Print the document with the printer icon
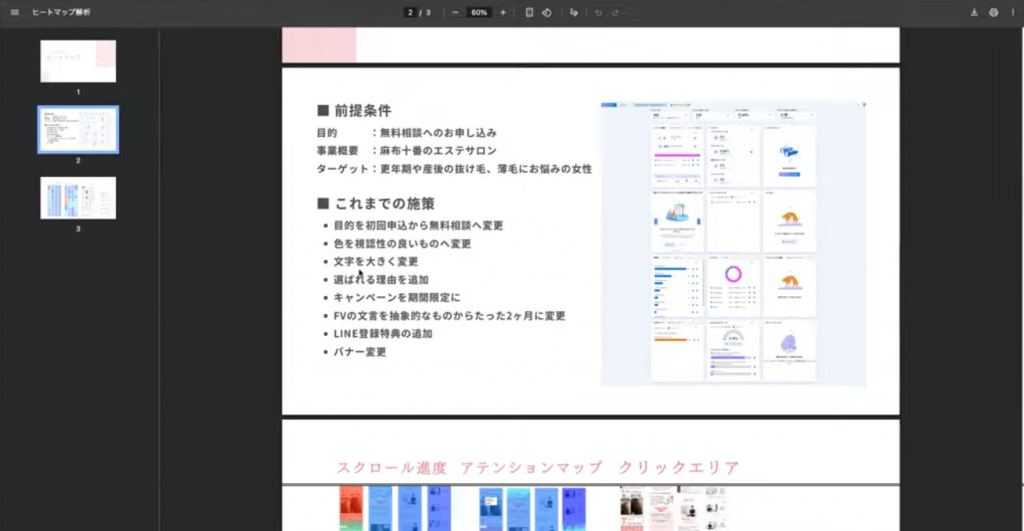Viewport: 1024px width, 531px height. pos(993,12)
